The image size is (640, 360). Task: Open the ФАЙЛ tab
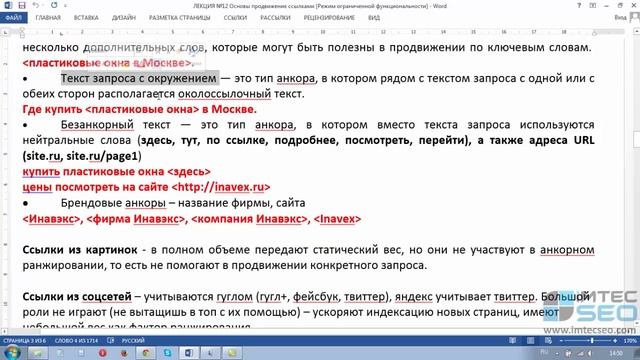pyautogui.click(x=14, y=18)
